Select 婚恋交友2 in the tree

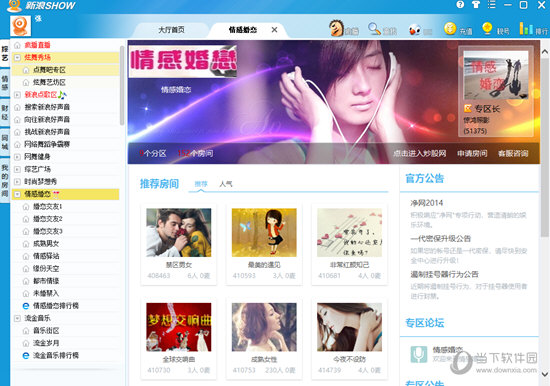point(47,219)
